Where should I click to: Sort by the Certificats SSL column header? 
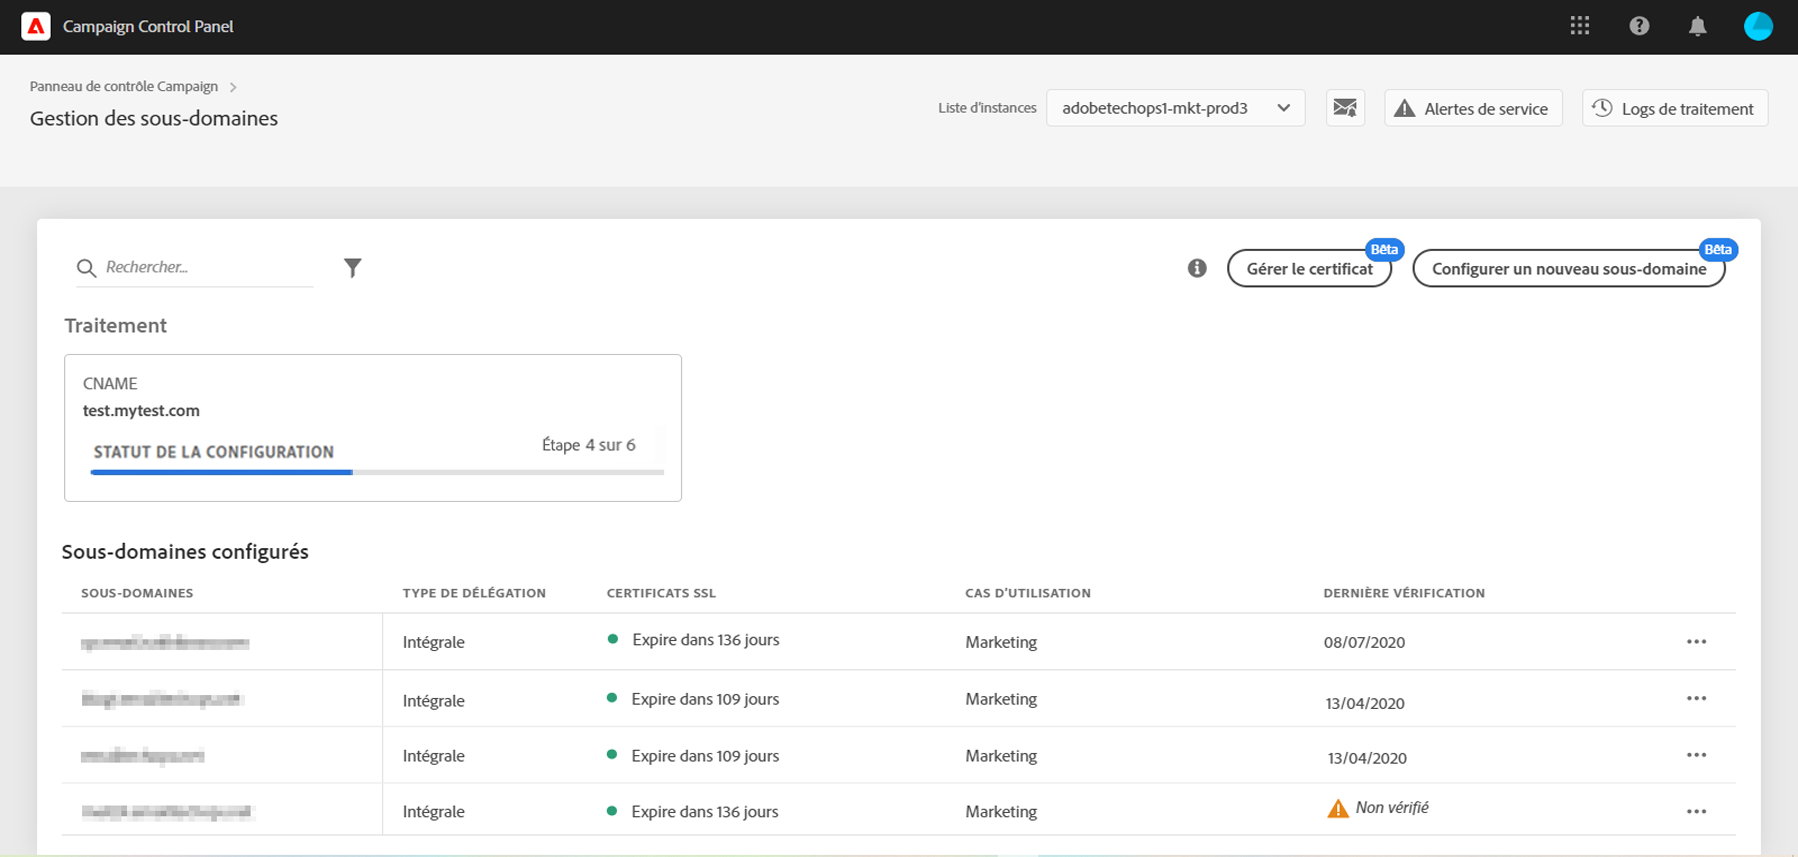(661, 593)
